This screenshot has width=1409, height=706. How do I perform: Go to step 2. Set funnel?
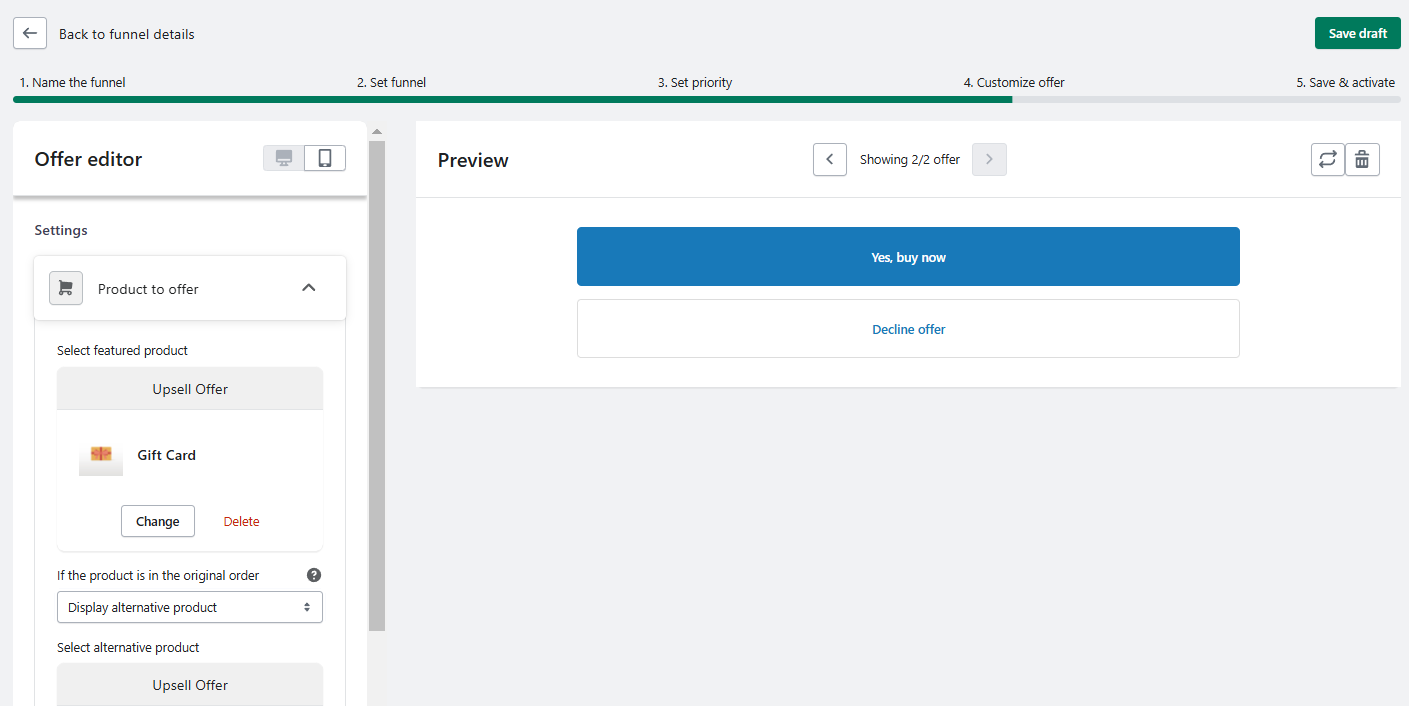click(391, 82)
